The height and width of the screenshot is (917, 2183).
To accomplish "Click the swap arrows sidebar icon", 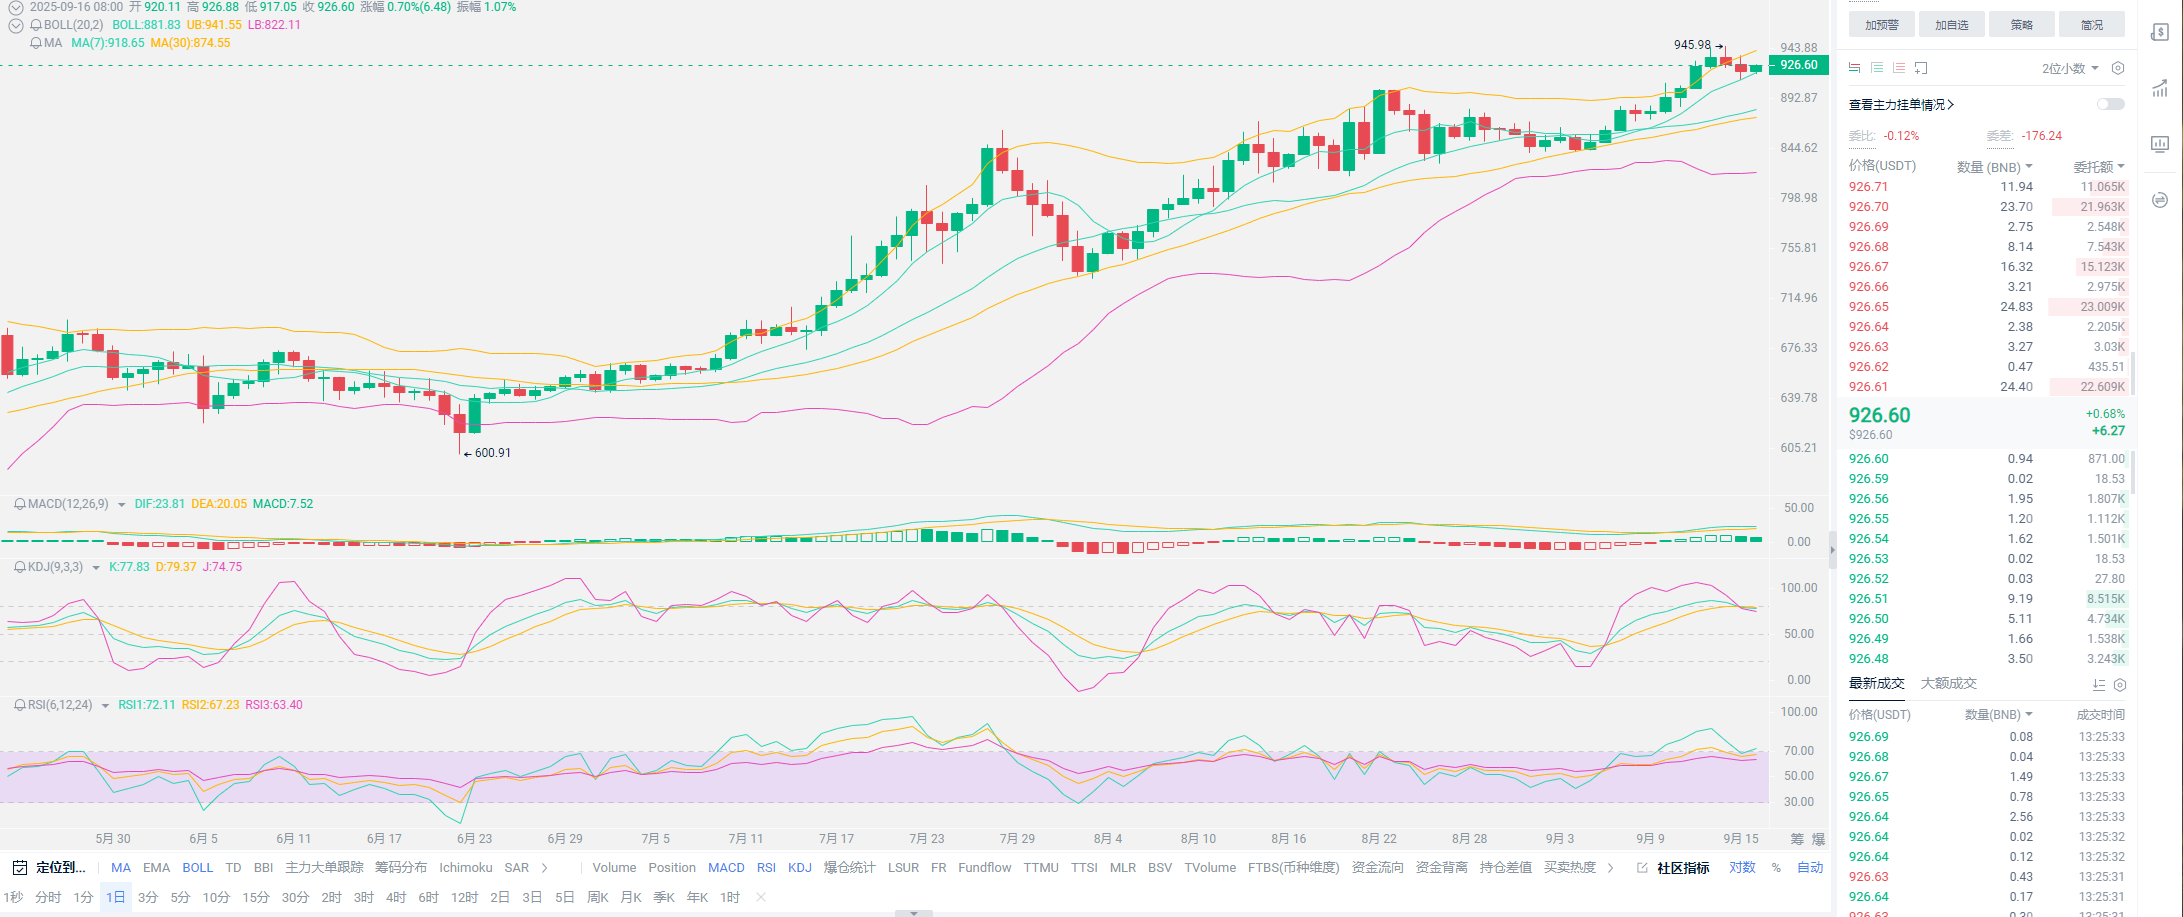I will tap(2160, 199).
